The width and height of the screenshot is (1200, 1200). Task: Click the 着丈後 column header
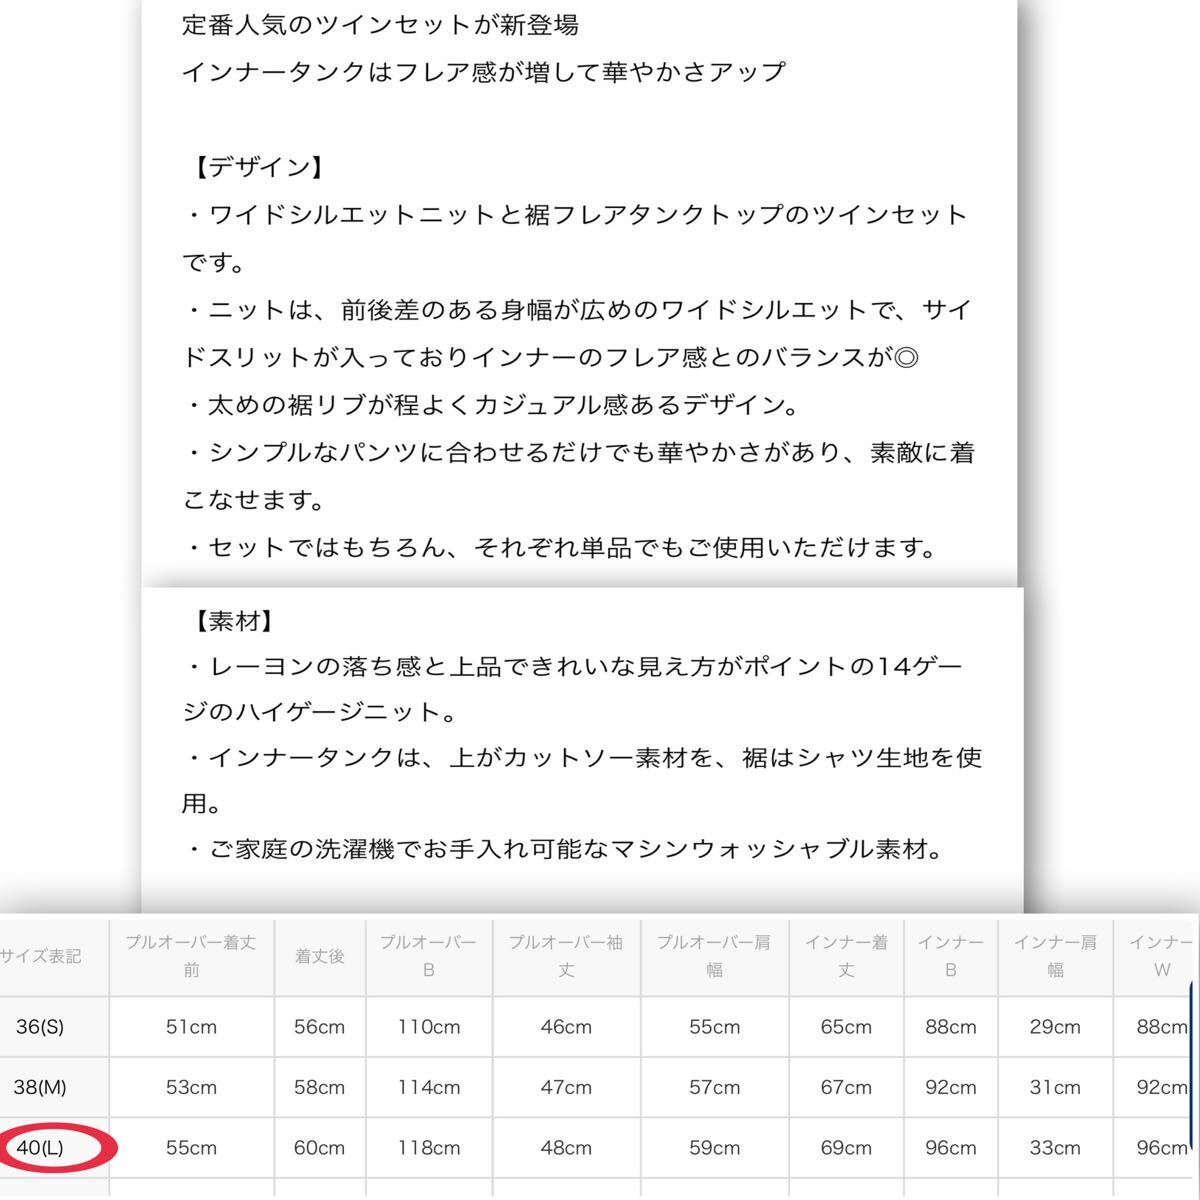click(x=320, y=956)
